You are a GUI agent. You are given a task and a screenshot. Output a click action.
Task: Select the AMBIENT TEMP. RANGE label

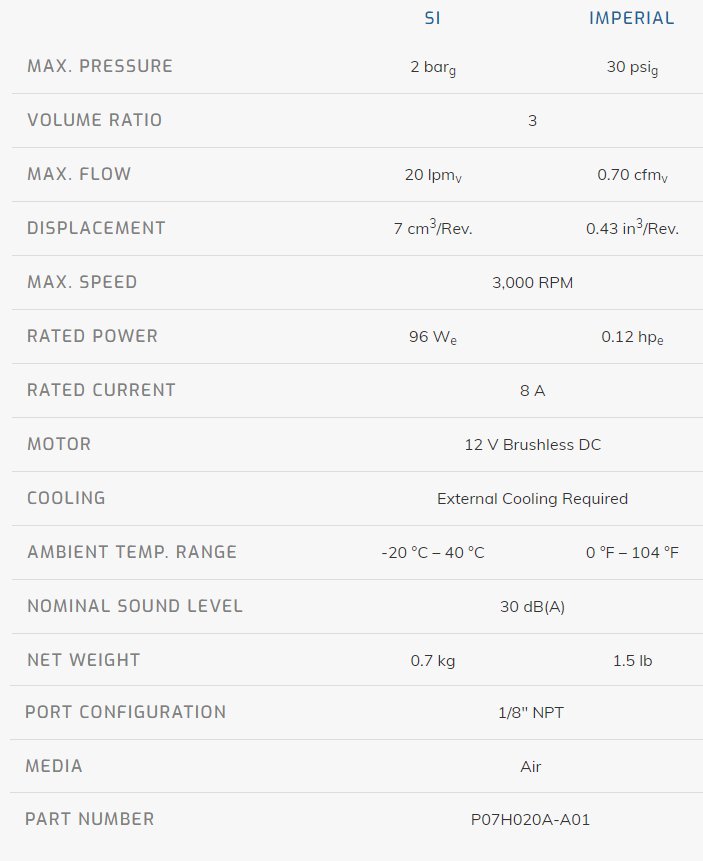point(132,552)
